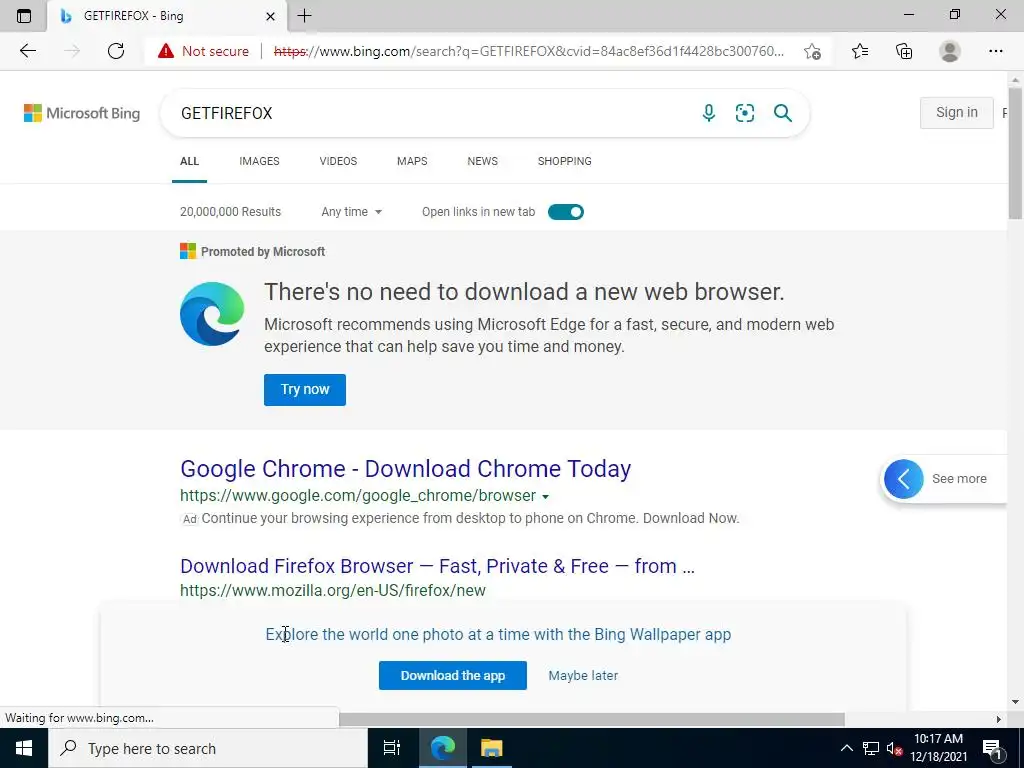
Task: Click the See more blue arrow
Action: click(904, 479)
